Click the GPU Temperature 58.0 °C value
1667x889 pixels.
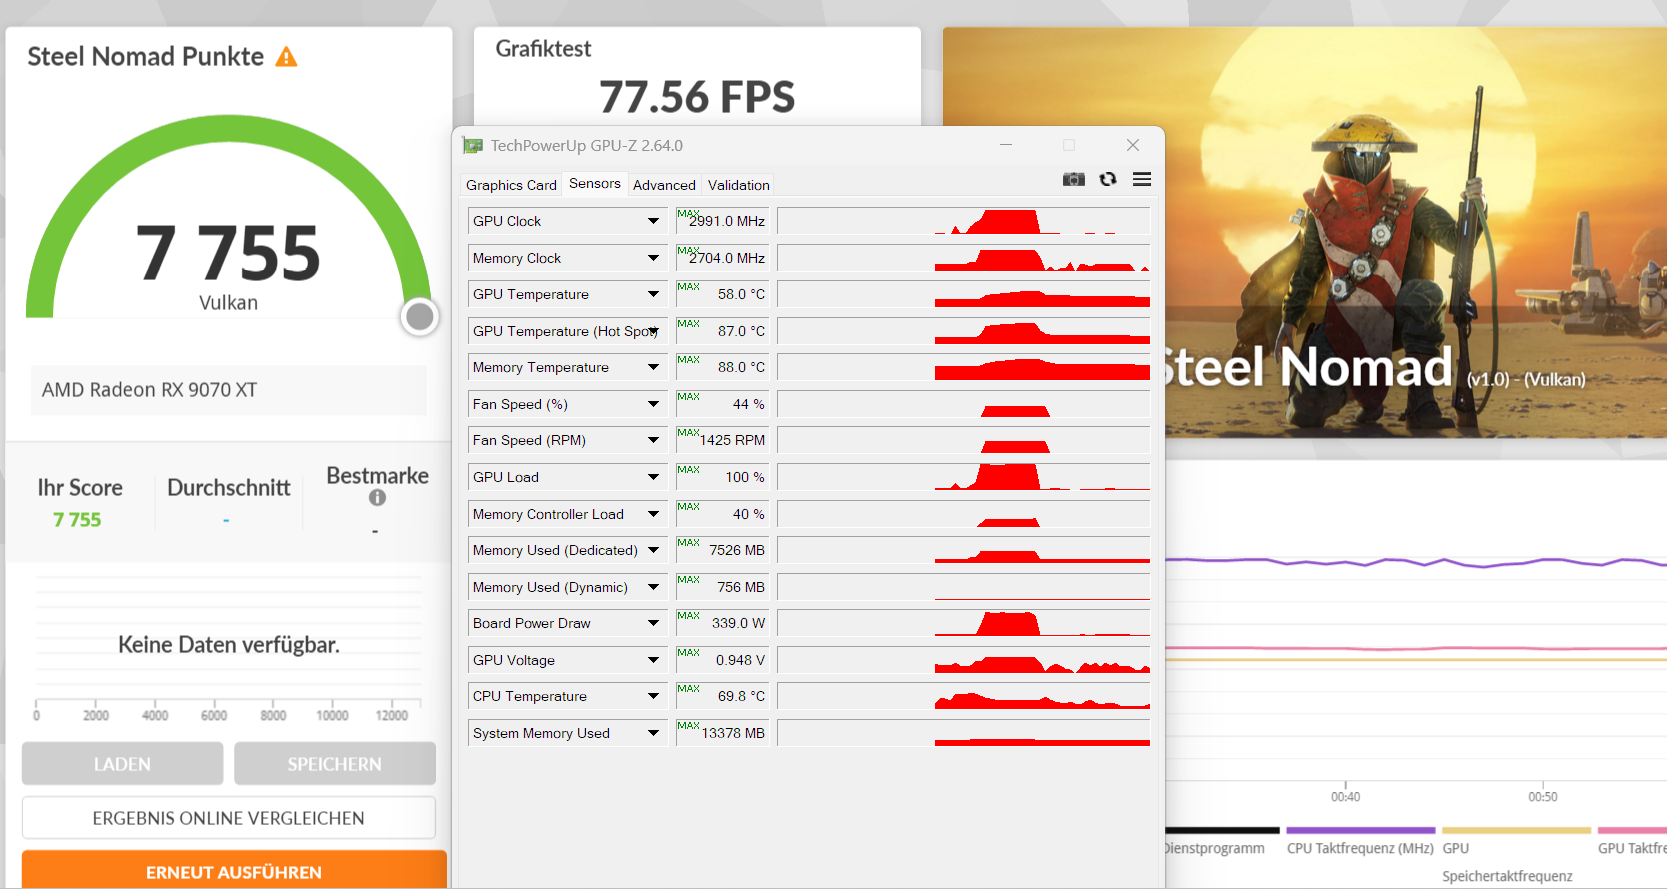point(722,294)
